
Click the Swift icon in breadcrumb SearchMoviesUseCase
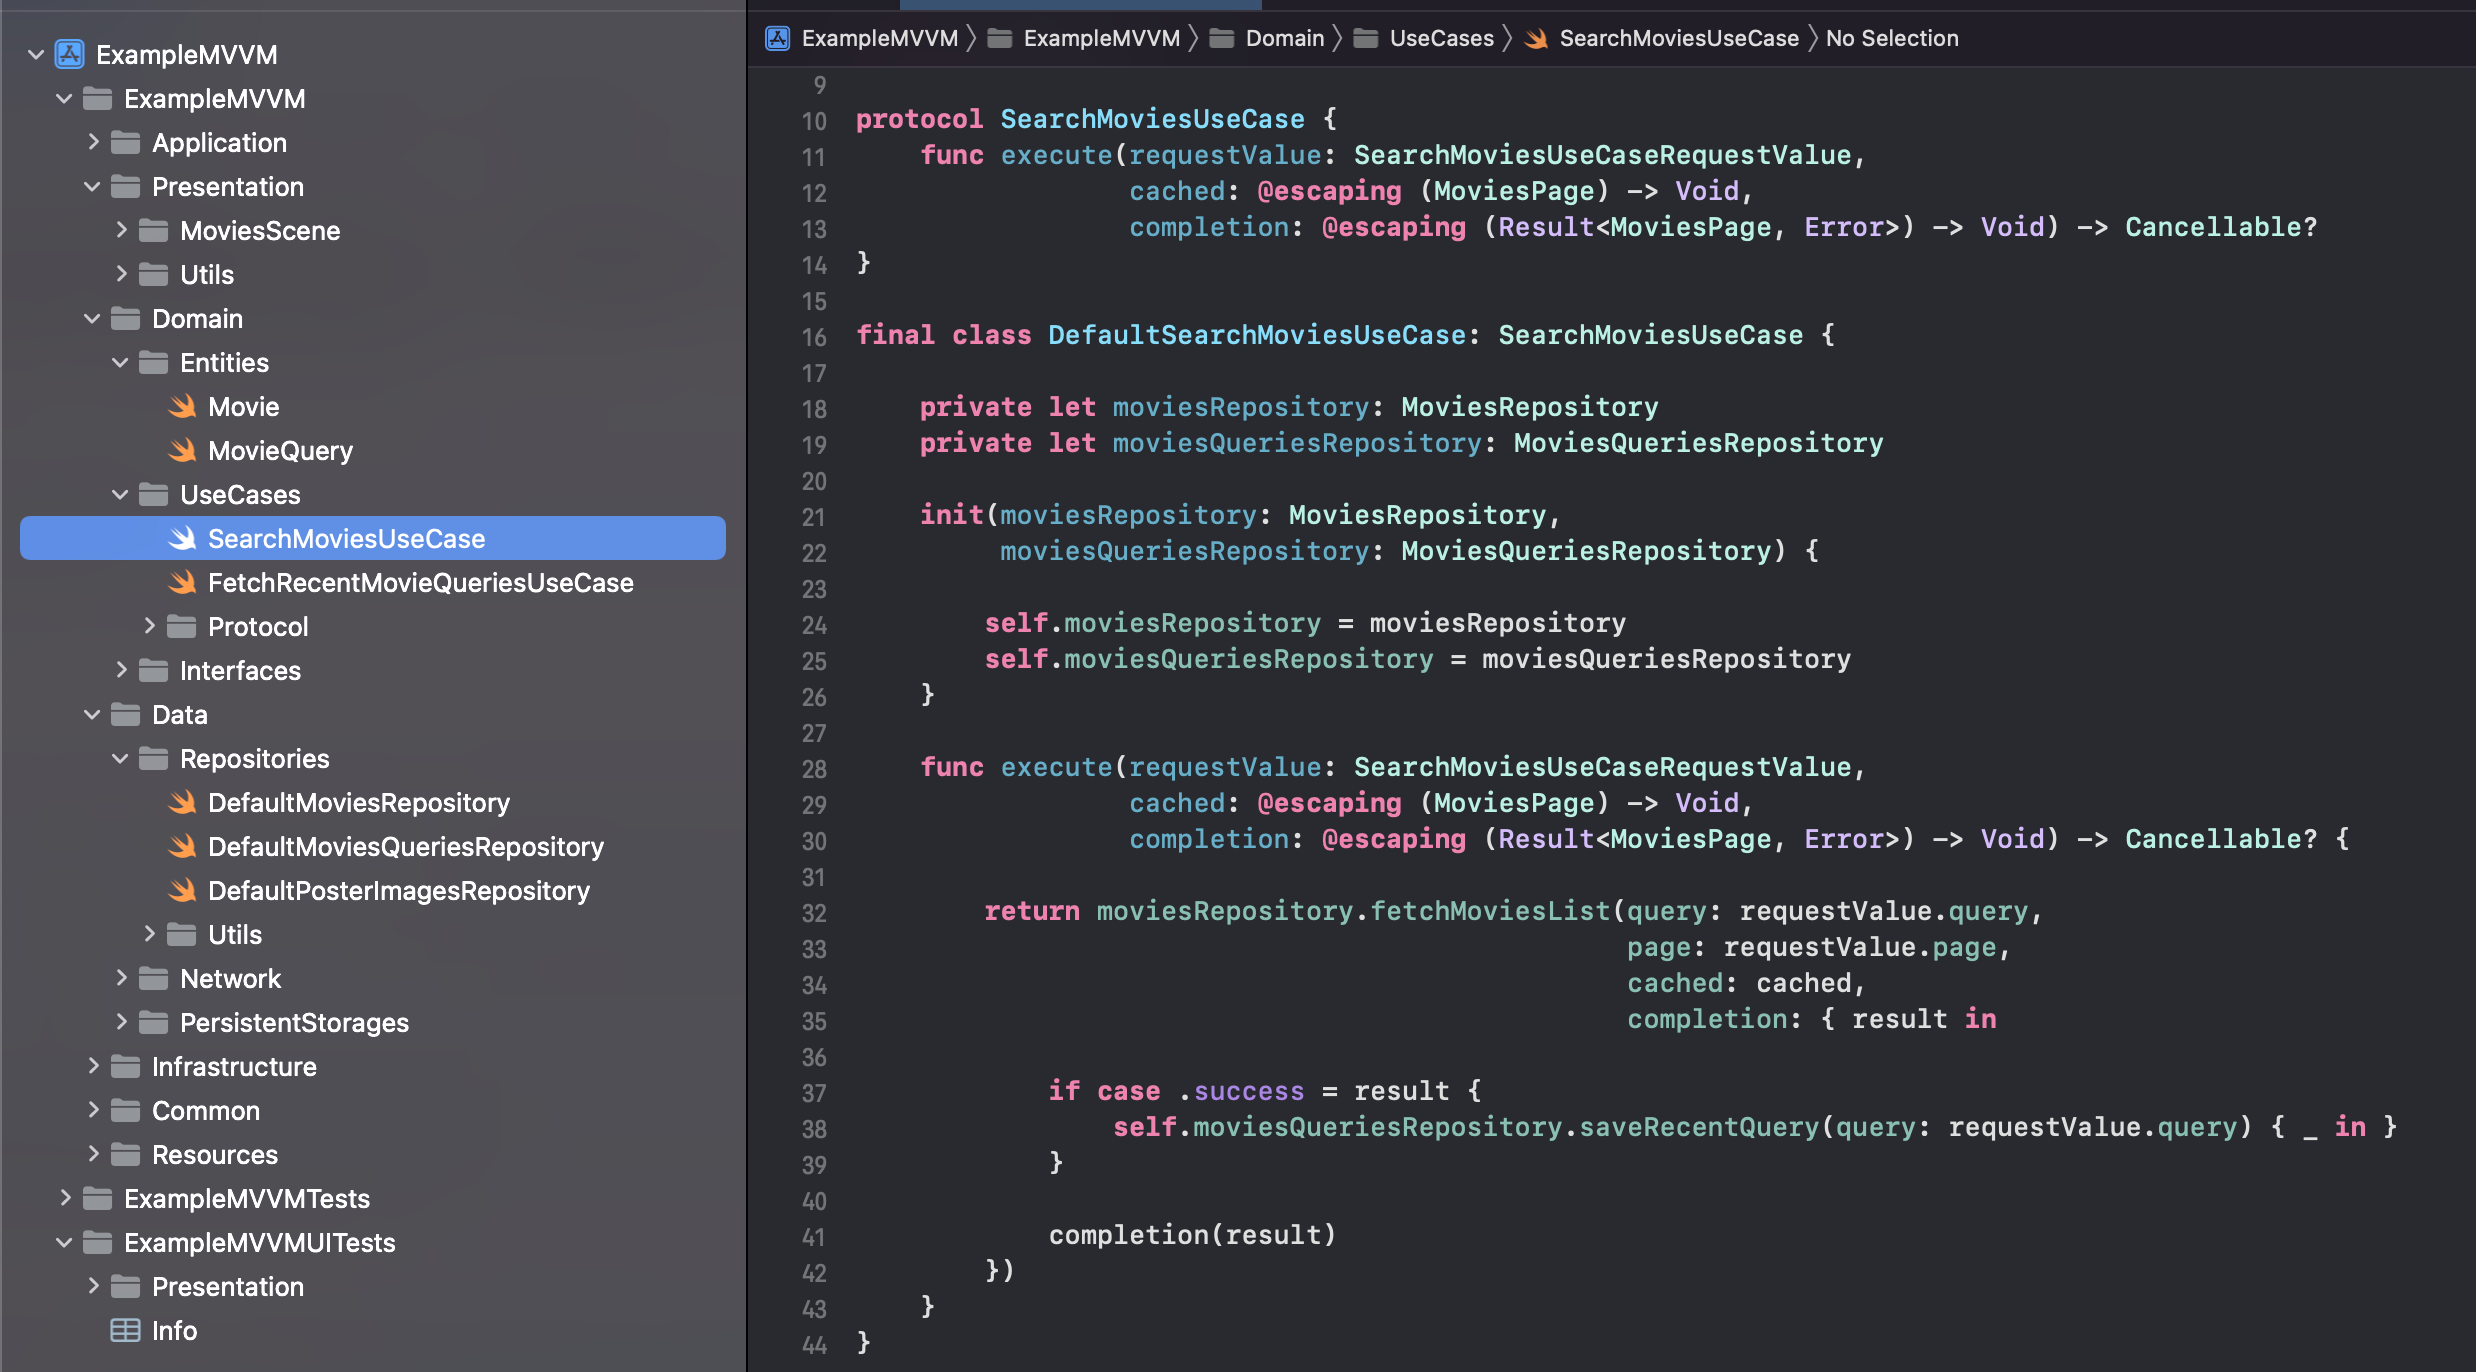(x=1537, y=38)
